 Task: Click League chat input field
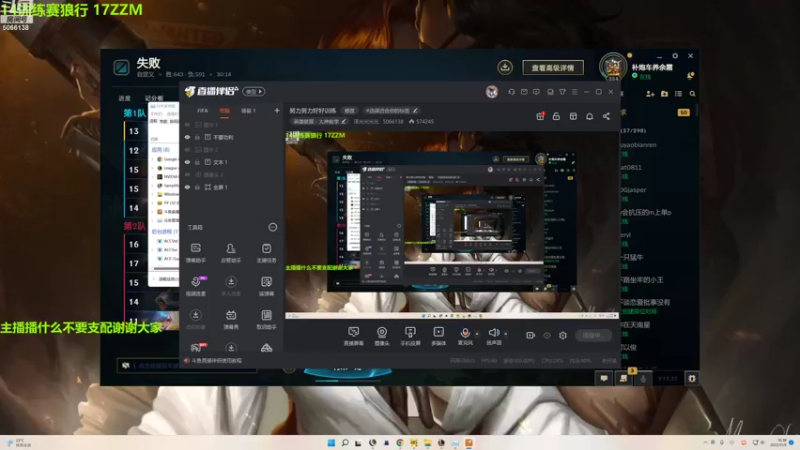pos(187,365)
